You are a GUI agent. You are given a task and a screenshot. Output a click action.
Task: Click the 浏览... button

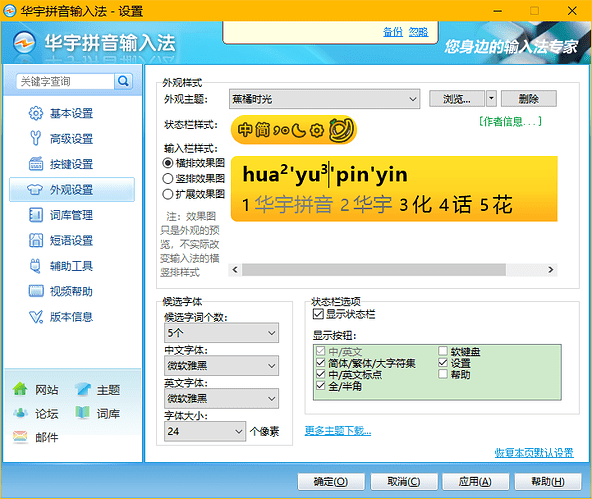457,99
